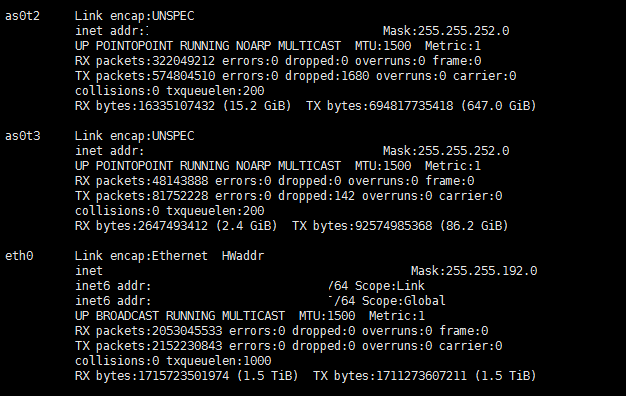Click as0t3 TX bytes (86.2 GiB)
This screenshot has width=626, height=396.
coord(400,226)
